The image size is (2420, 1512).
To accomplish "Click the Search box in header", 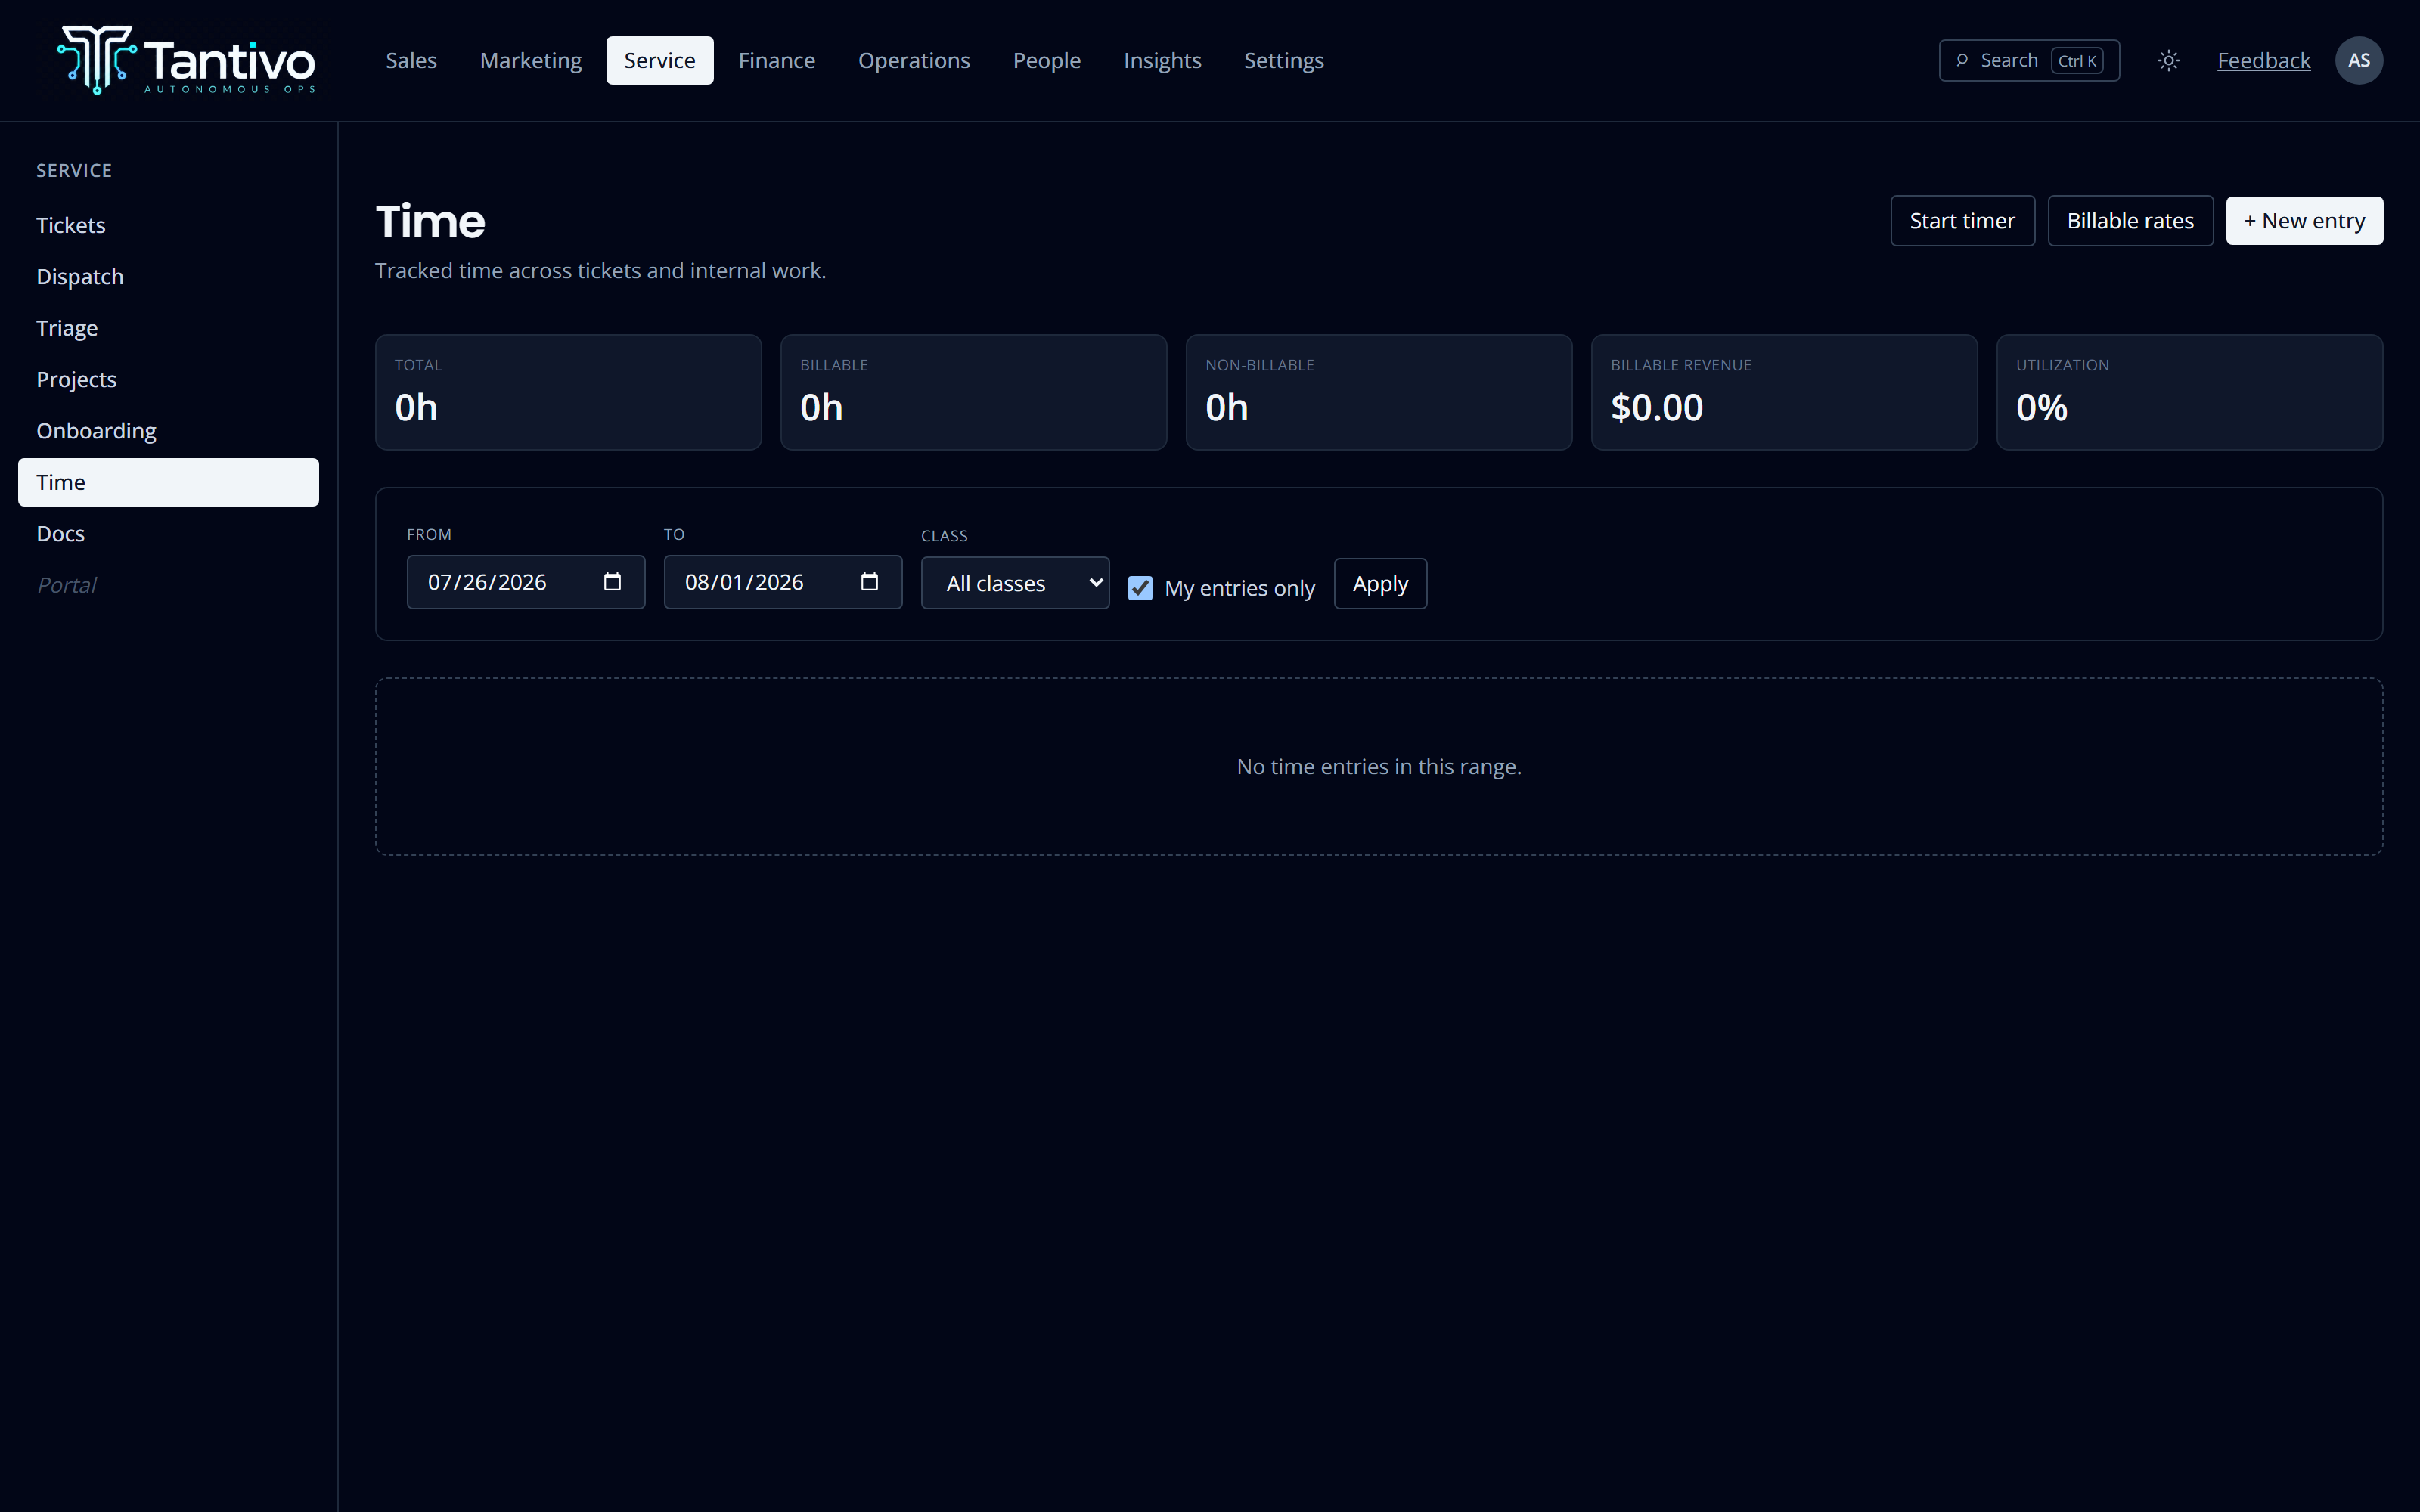I will 2028,60.
